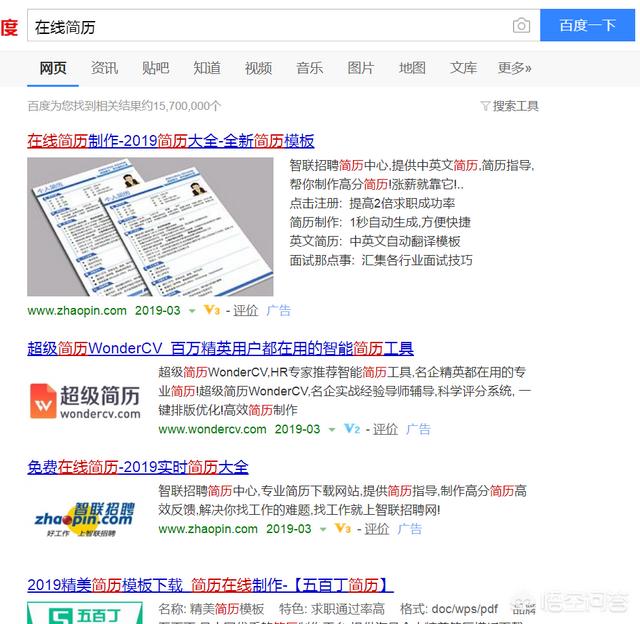Click text 简历制作: 1秒自动生成,方便快捷
Screen dimensions: 640x624
click(x=380, y=222)
